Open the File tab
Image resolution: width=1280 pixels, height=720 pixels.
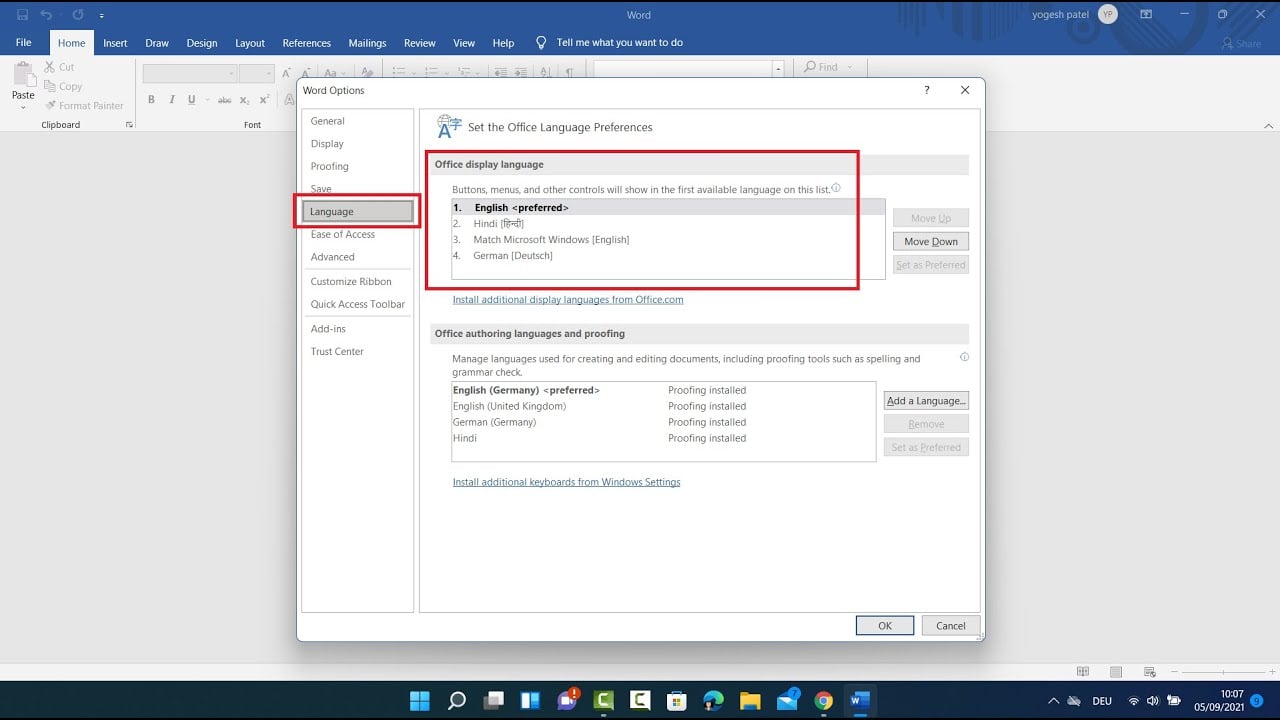[24, 43]
